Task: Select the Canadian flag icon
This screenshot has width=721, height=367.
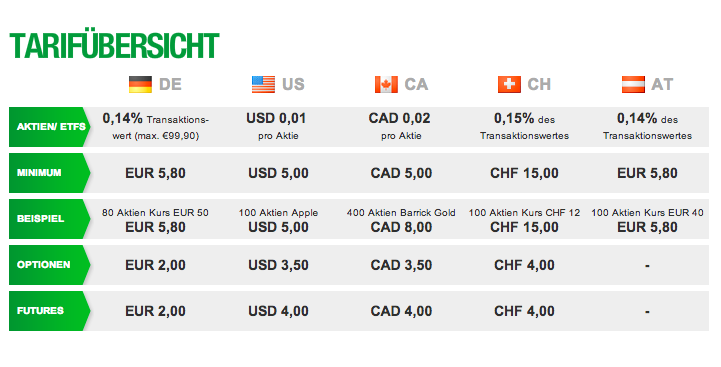Action: pyautogui.click(x=386, y=85)
